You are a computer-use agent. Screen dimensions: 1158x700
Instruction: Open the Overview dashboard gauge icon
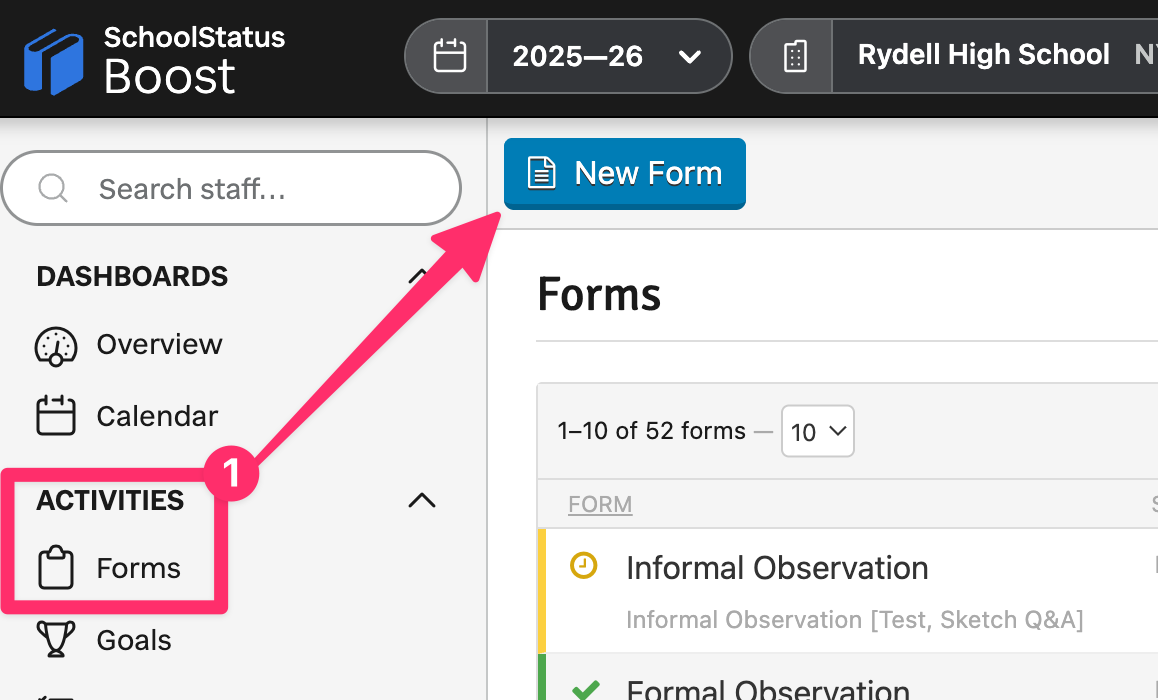click(x=55, y=346)
